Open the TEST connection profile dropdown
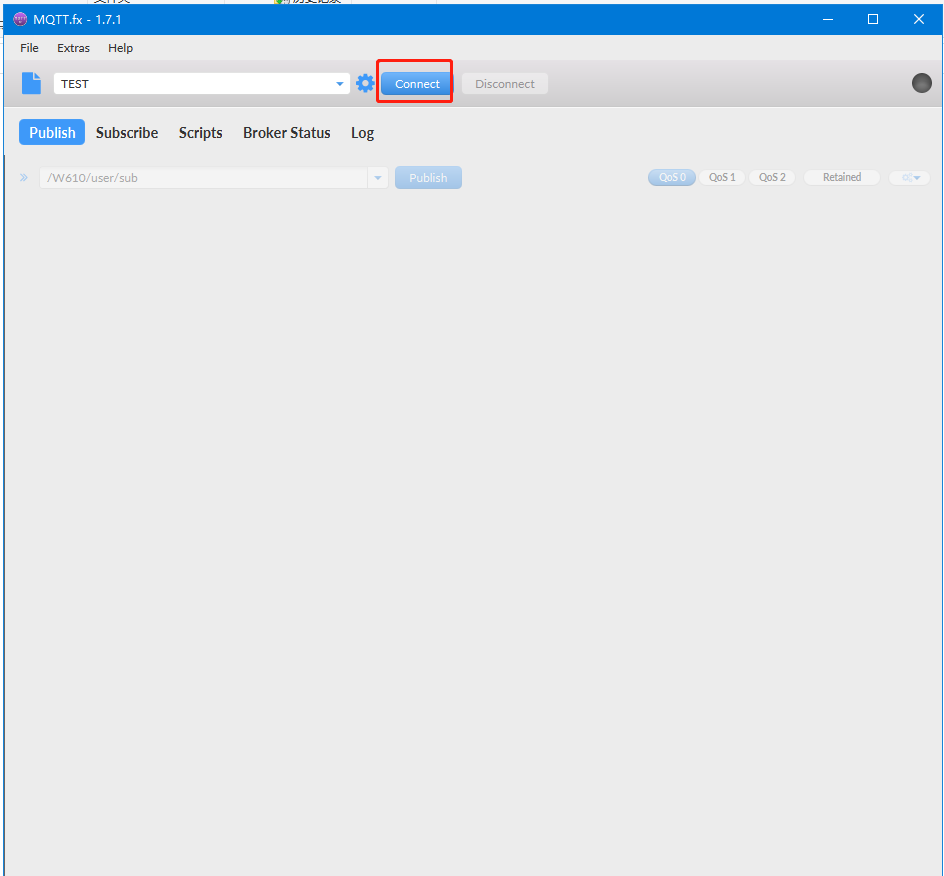The height and width of the screenshot is (876, 944). coord(340,84)
